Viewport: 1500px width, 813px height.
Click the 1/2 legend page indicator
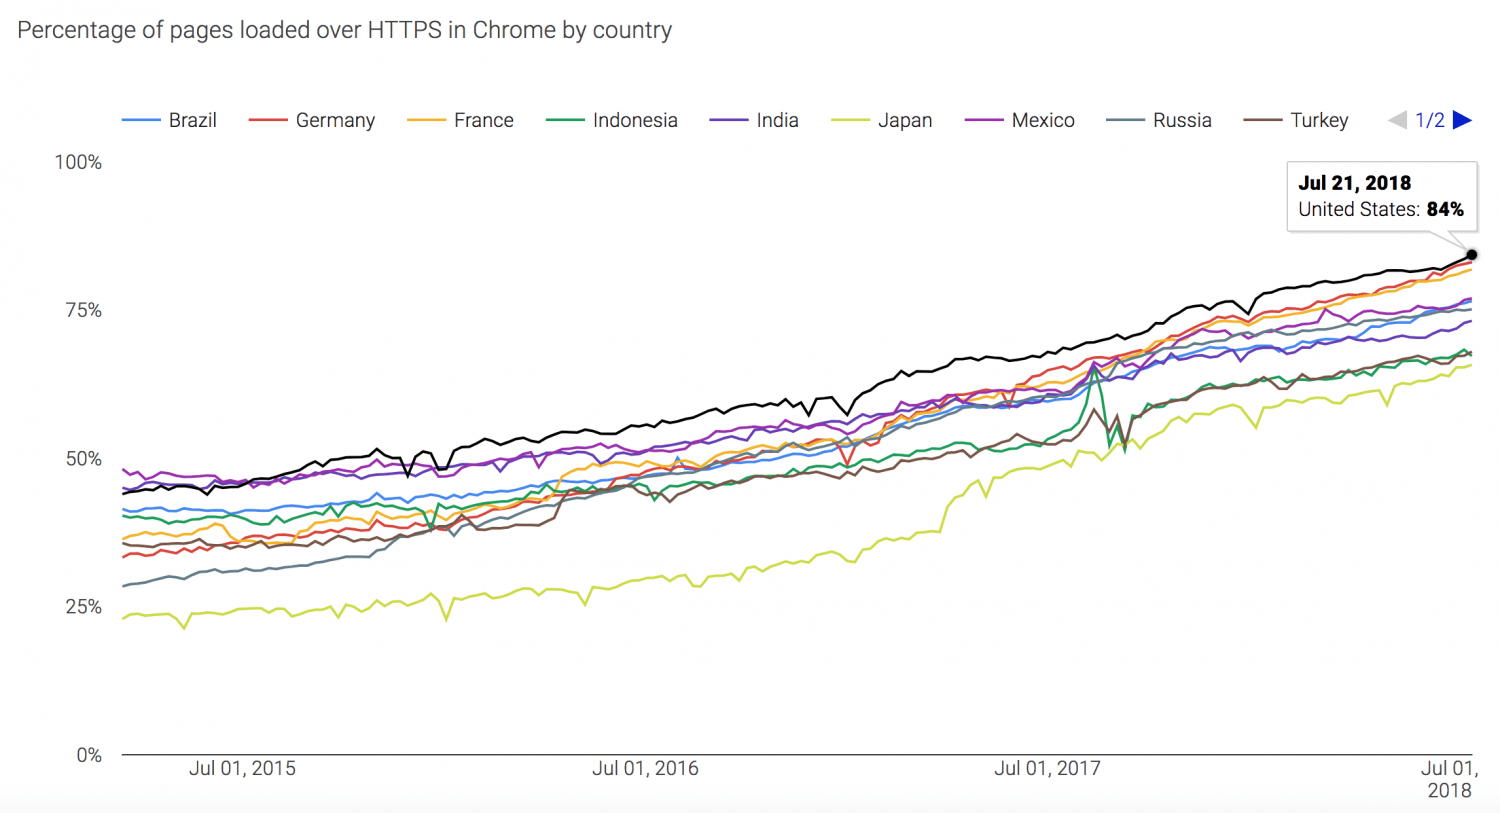pos(1430,120)
